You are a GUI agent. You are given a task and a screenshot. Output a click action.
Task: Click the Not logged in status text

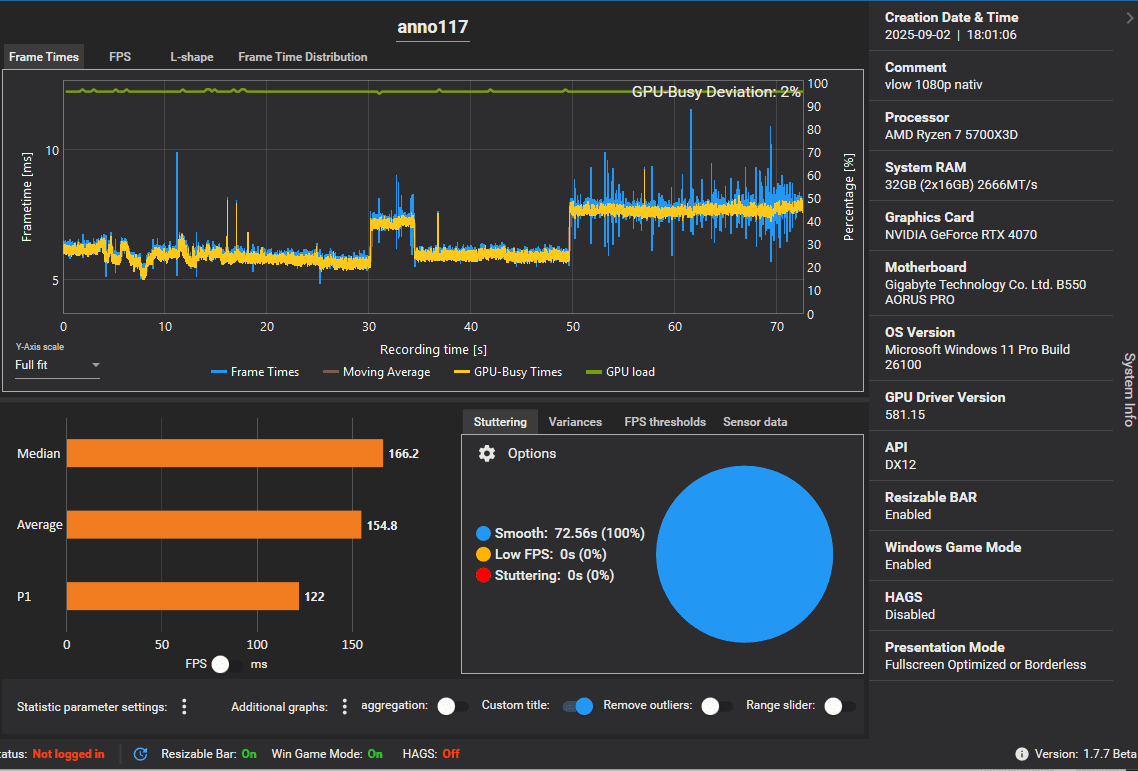point(68,754)
